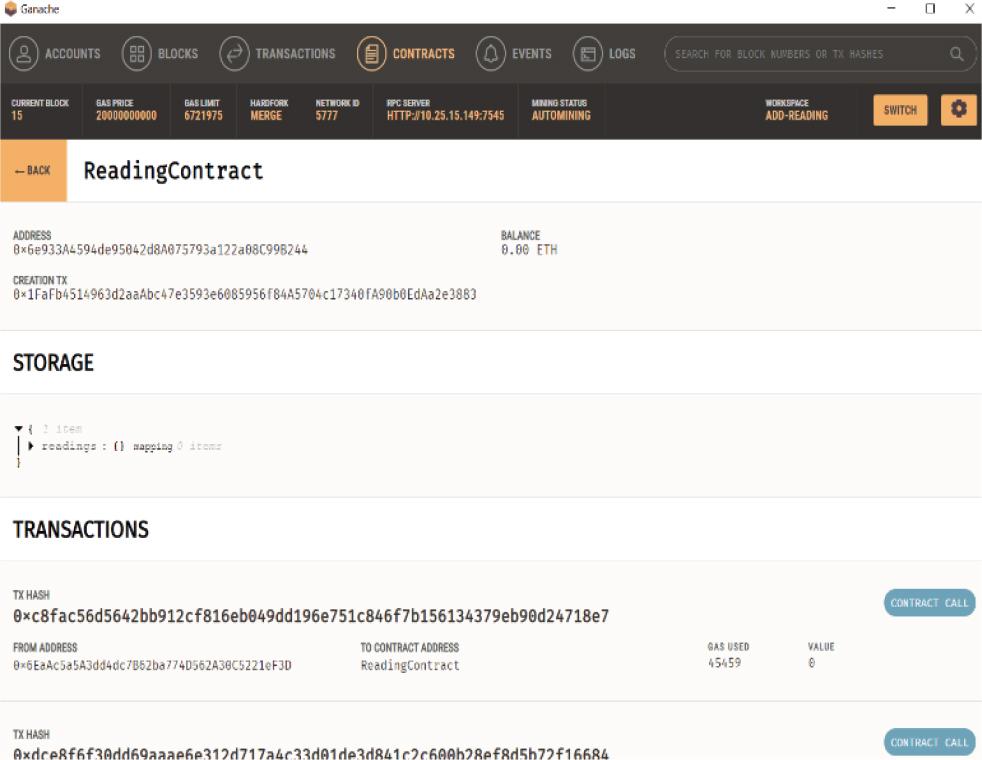Click the Transactions arrows icon
The image size is (982, 760).
tap(234, 54)
